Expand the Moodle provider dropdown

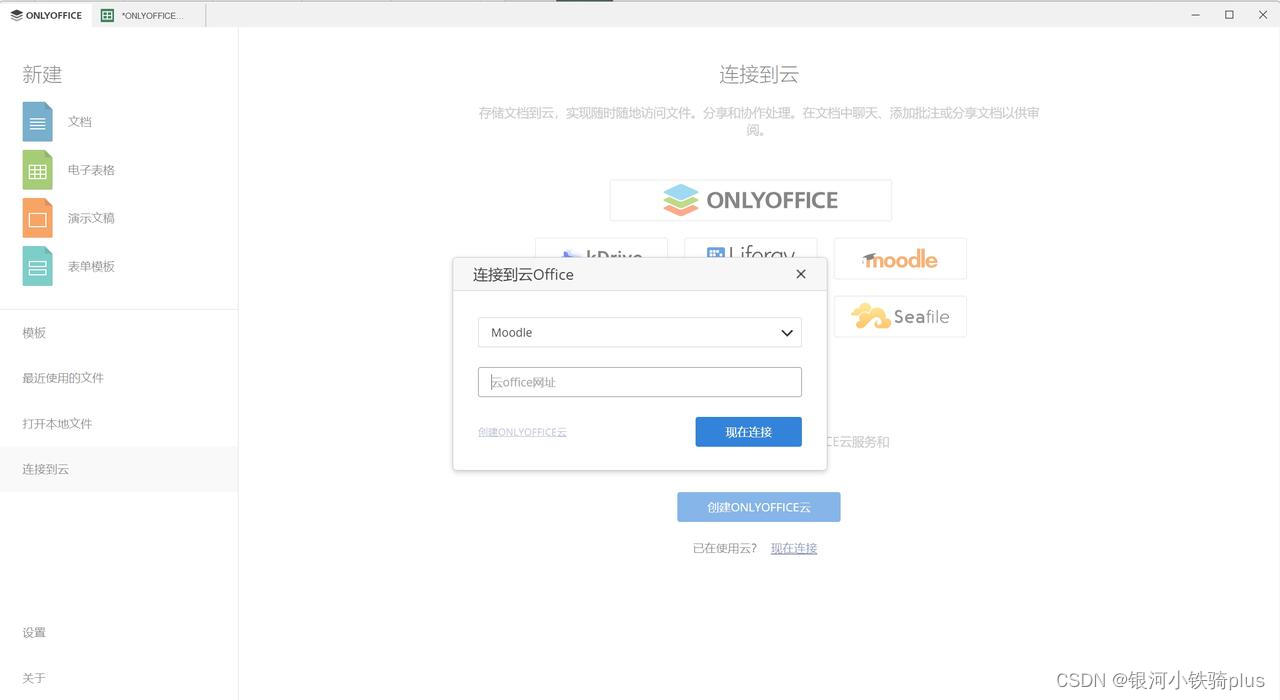pyautogui.click(x=640, y=332)
